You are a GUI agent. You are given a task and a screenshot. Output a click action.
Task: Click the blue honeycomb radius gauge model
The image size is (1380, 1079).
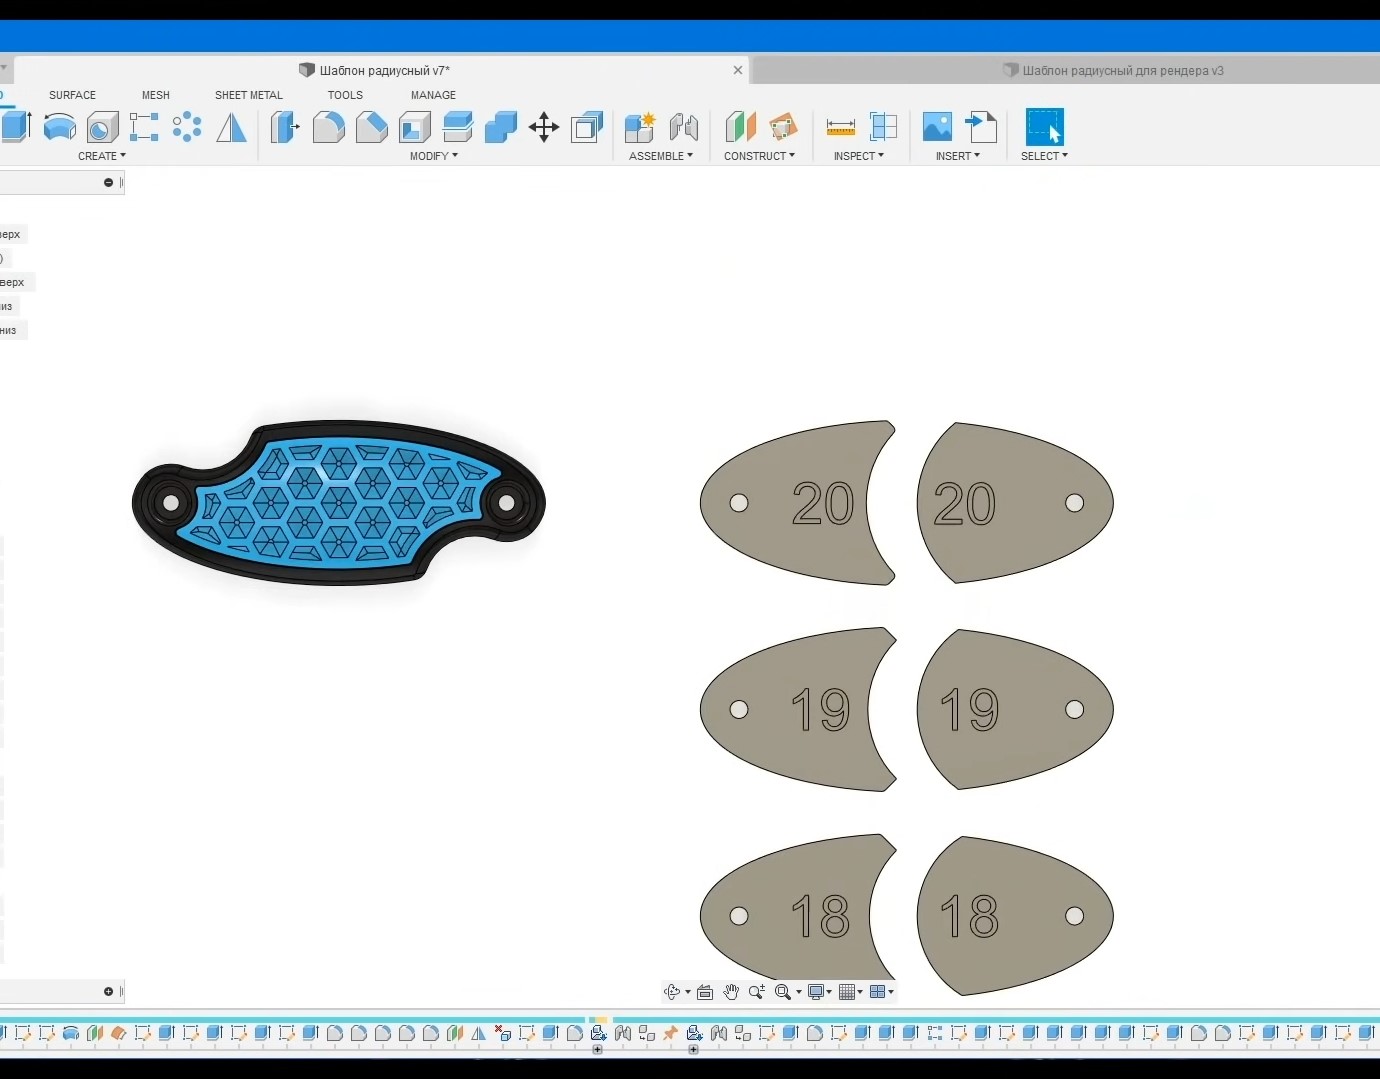pyautogui.click(x=338, y=502)
